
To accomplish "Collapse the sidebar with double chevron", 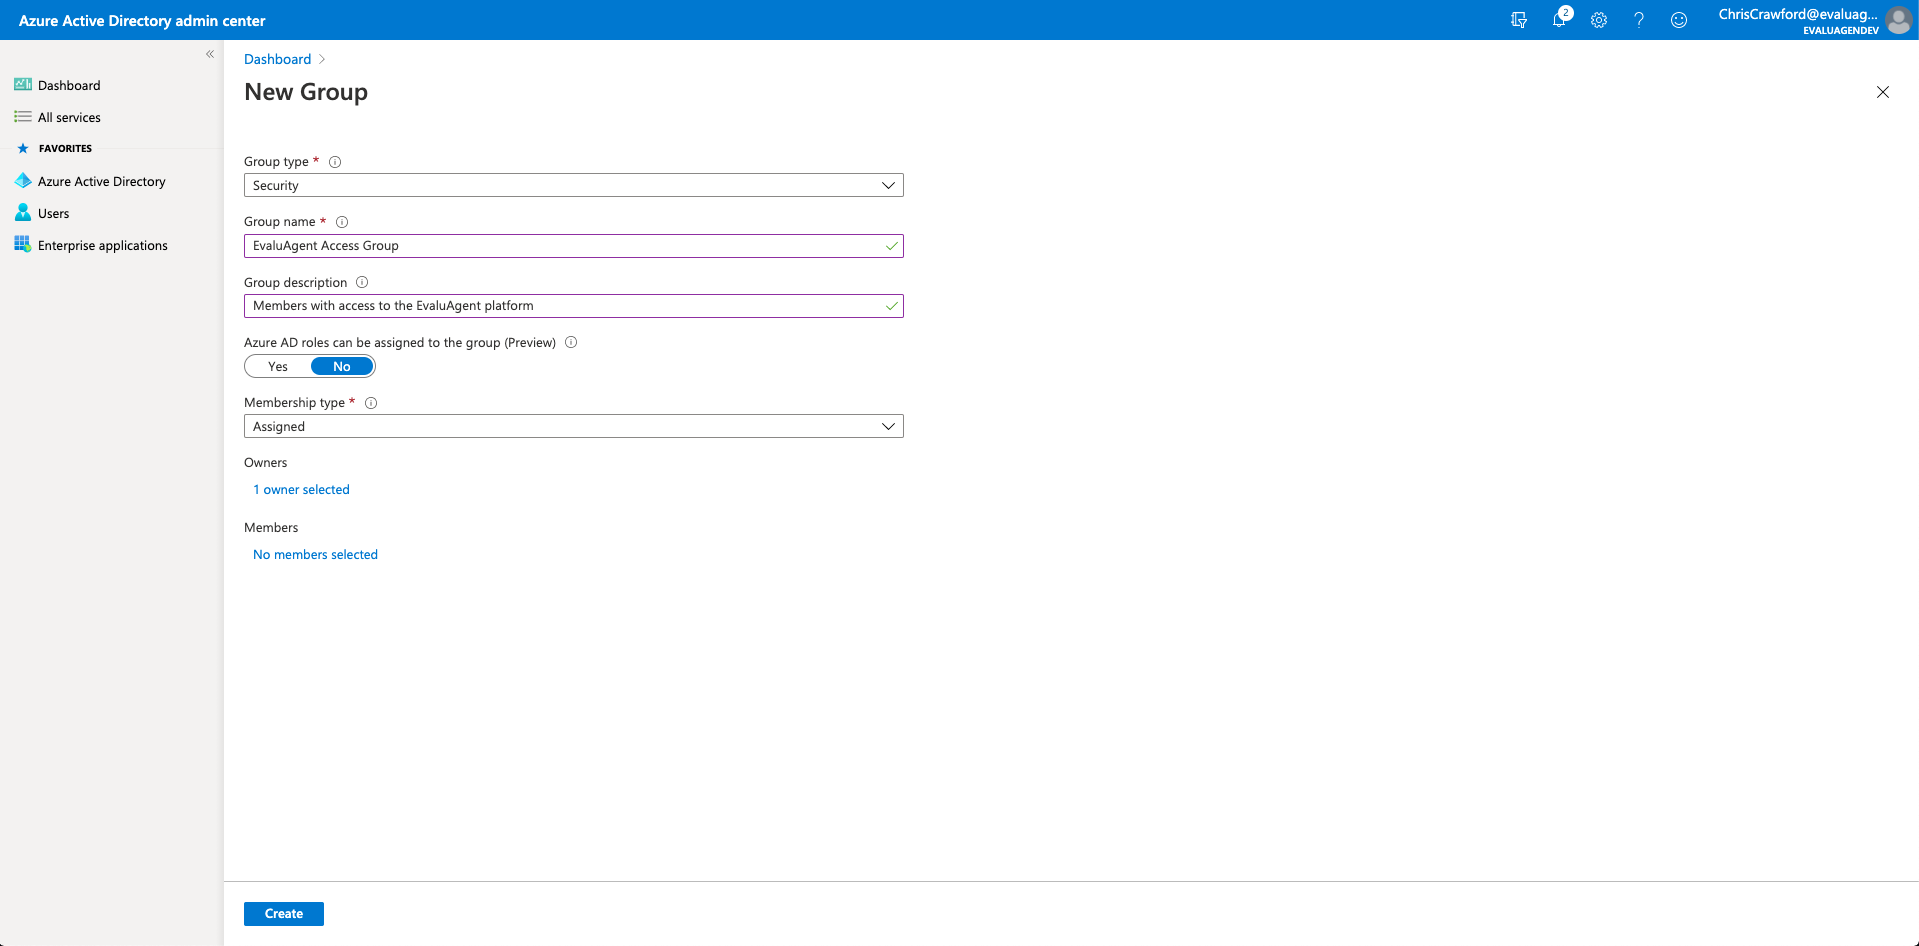I will click(x=210, y=54).
